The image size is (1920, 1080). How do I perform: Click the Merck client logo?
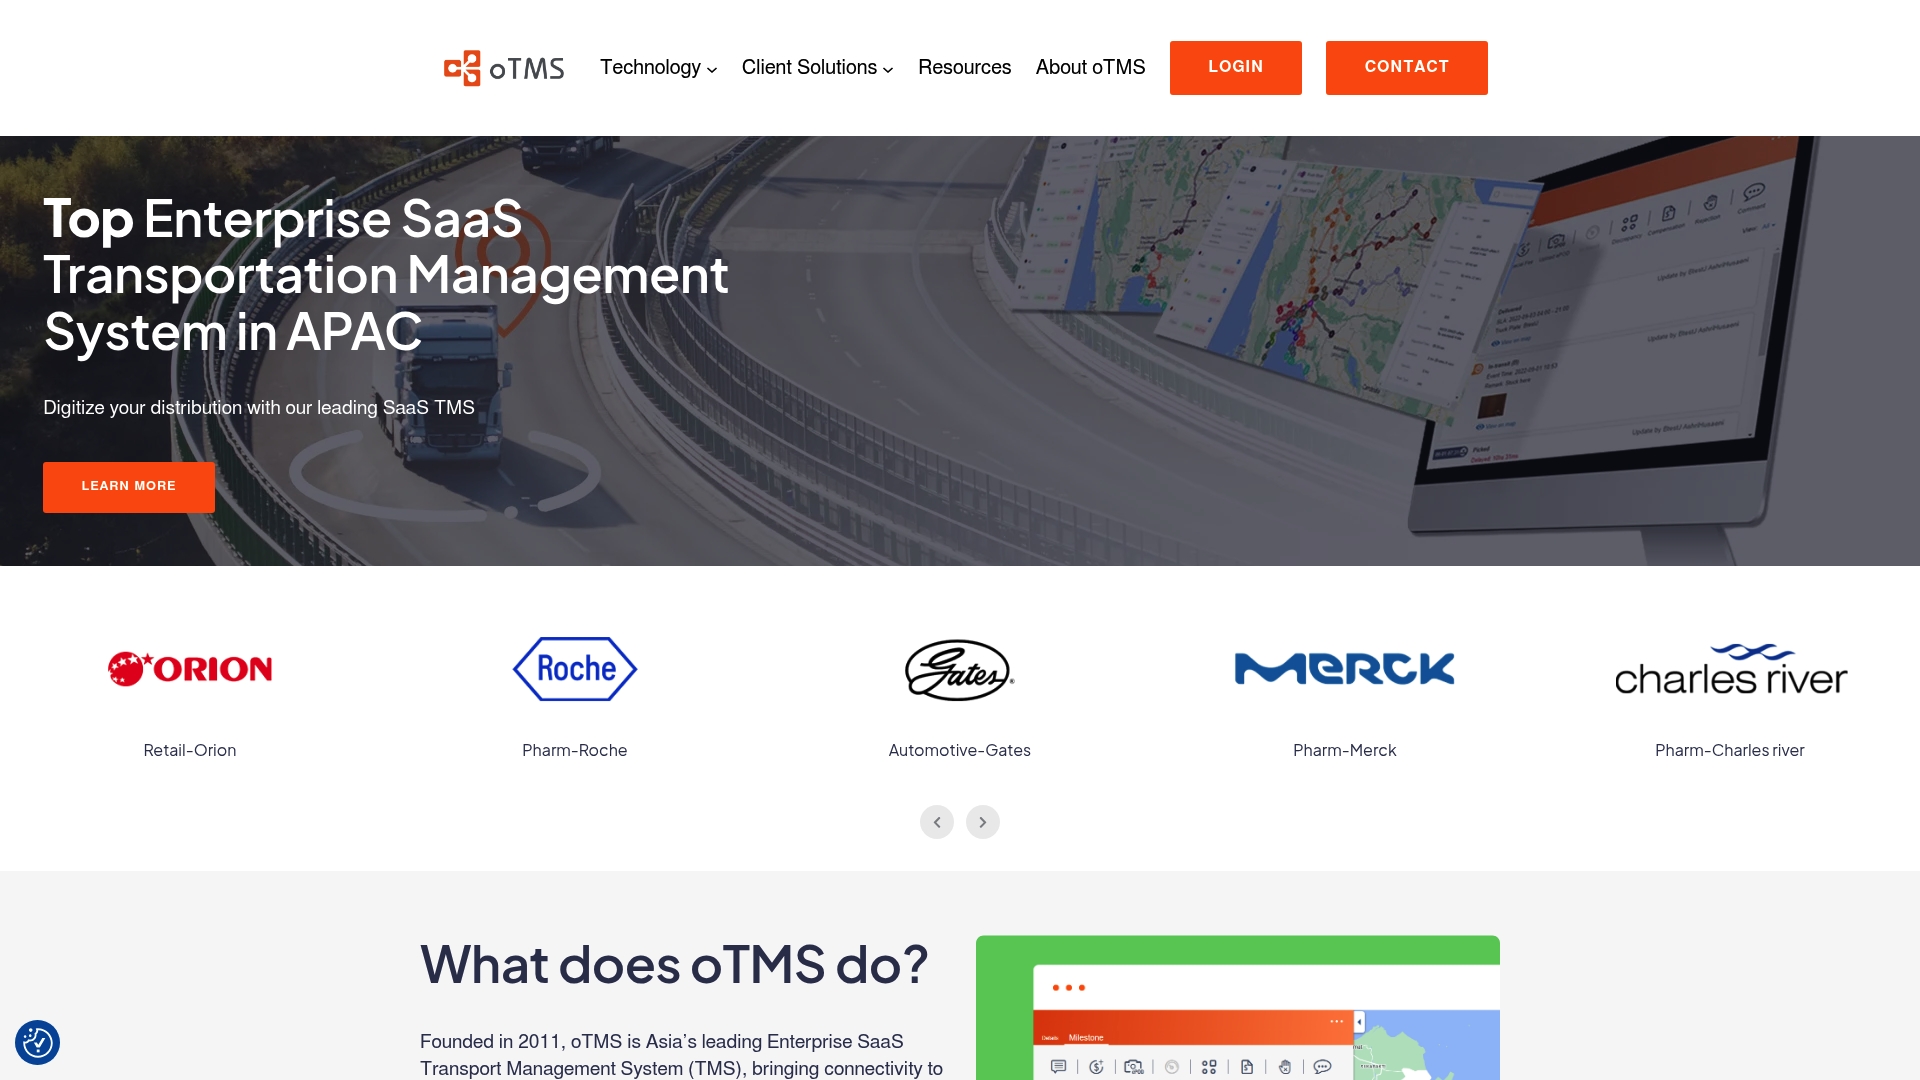click(x=1345, y=669)
